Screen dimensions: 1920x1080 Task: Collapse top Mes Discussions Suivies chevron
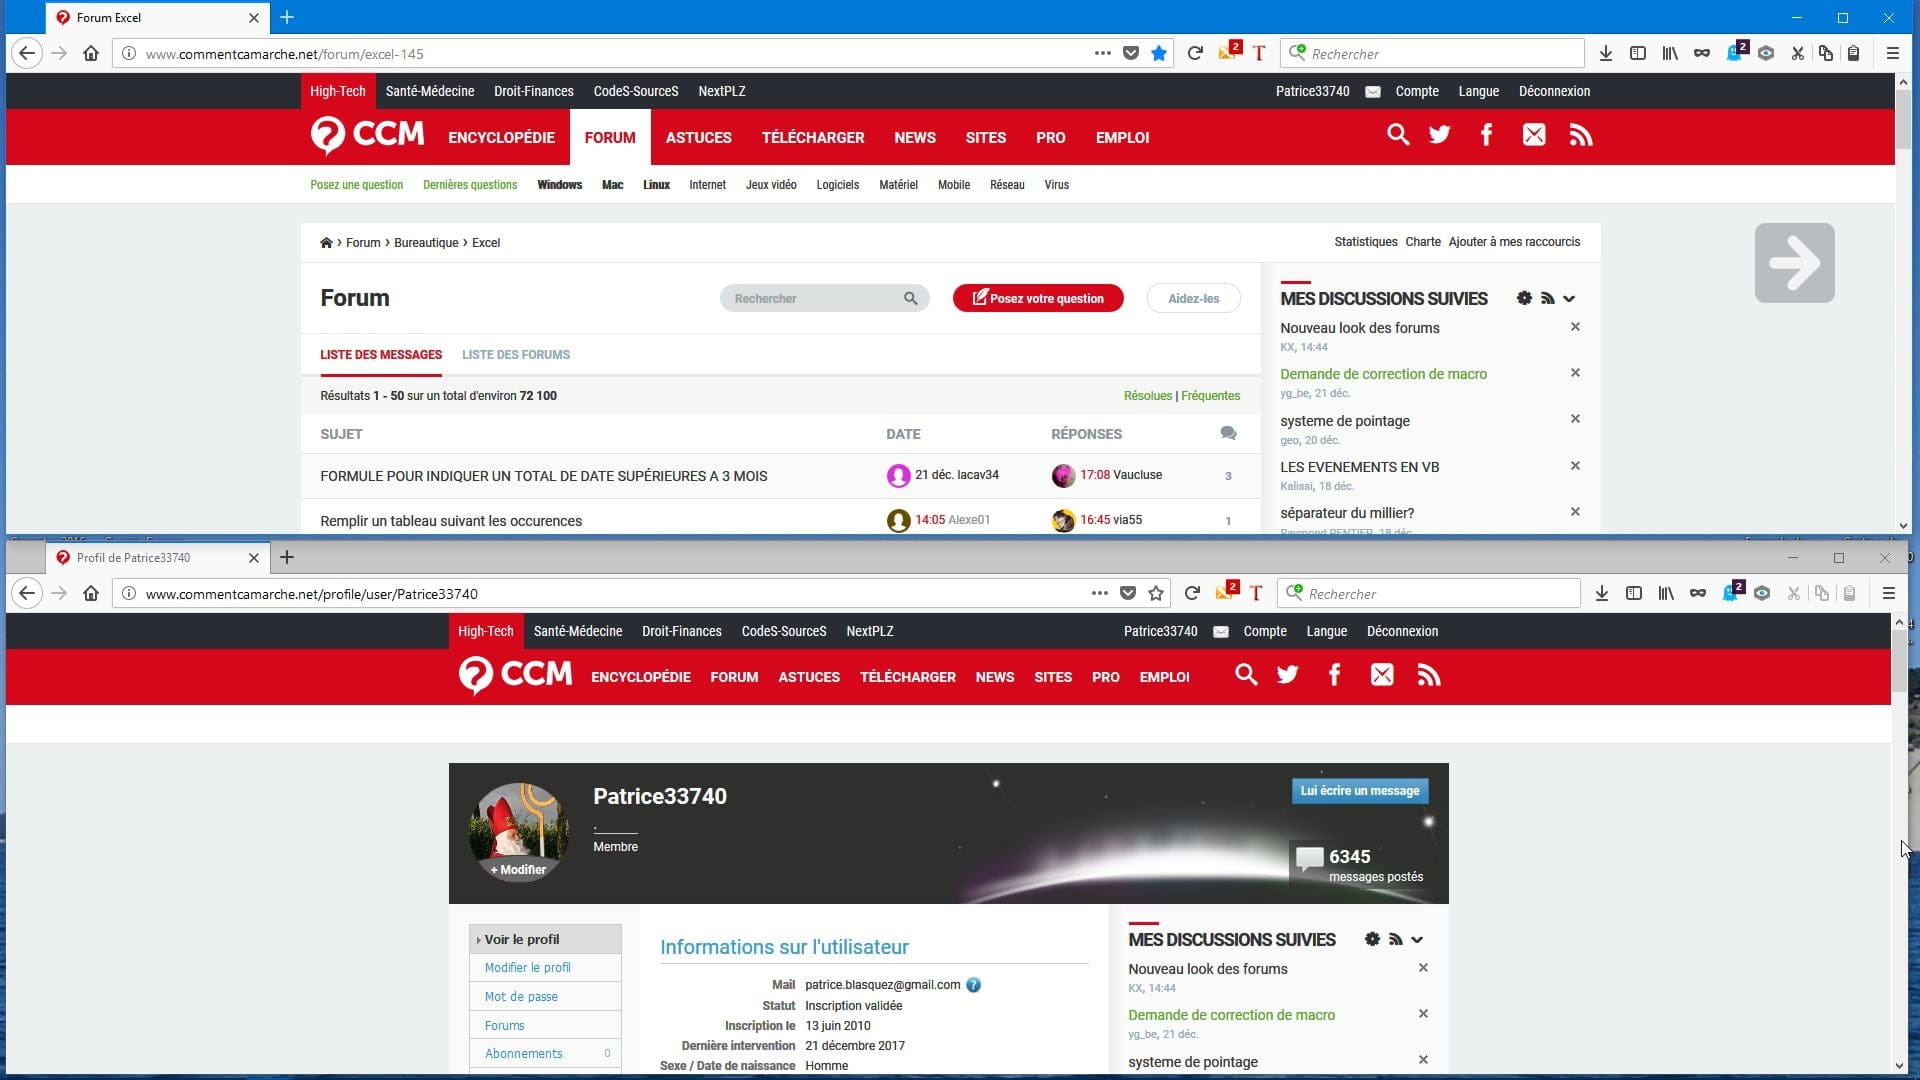[1569, 298]
